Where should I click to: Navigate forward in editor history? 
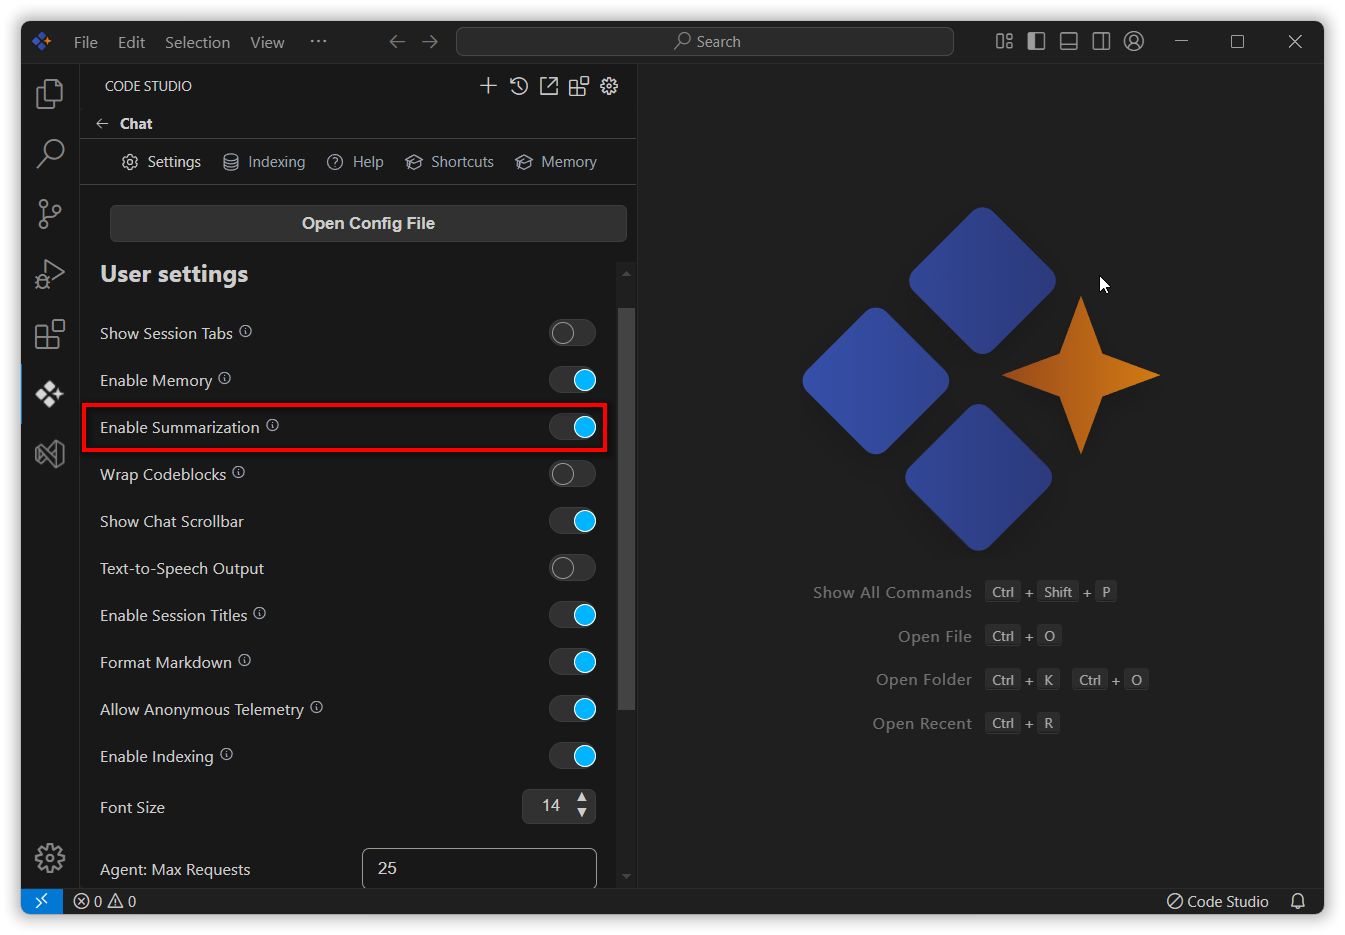[430, 42]
